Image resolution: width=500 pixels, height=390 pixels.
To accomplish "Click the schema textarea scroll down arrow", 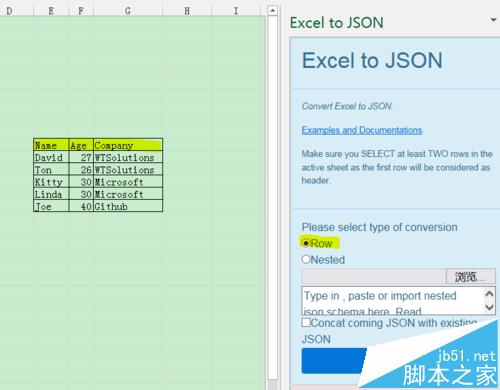I will [489, 307].
